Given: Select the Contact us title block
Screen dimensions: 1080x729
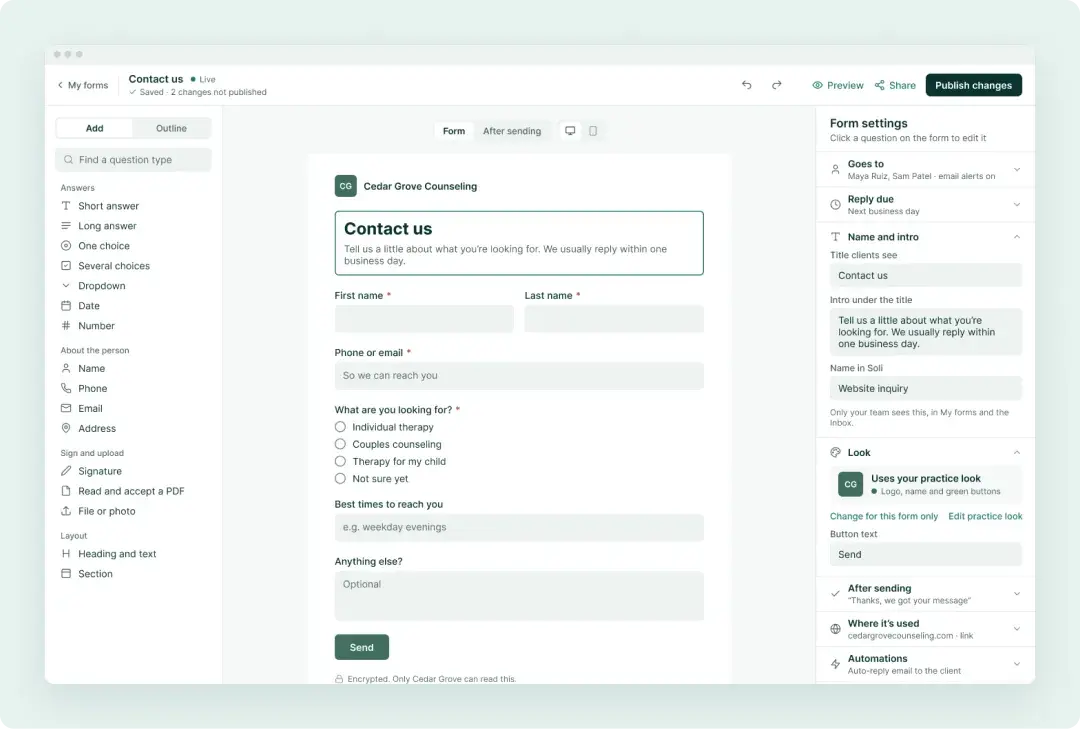Looking at the screenshot, I should click(x=519, y=243).
